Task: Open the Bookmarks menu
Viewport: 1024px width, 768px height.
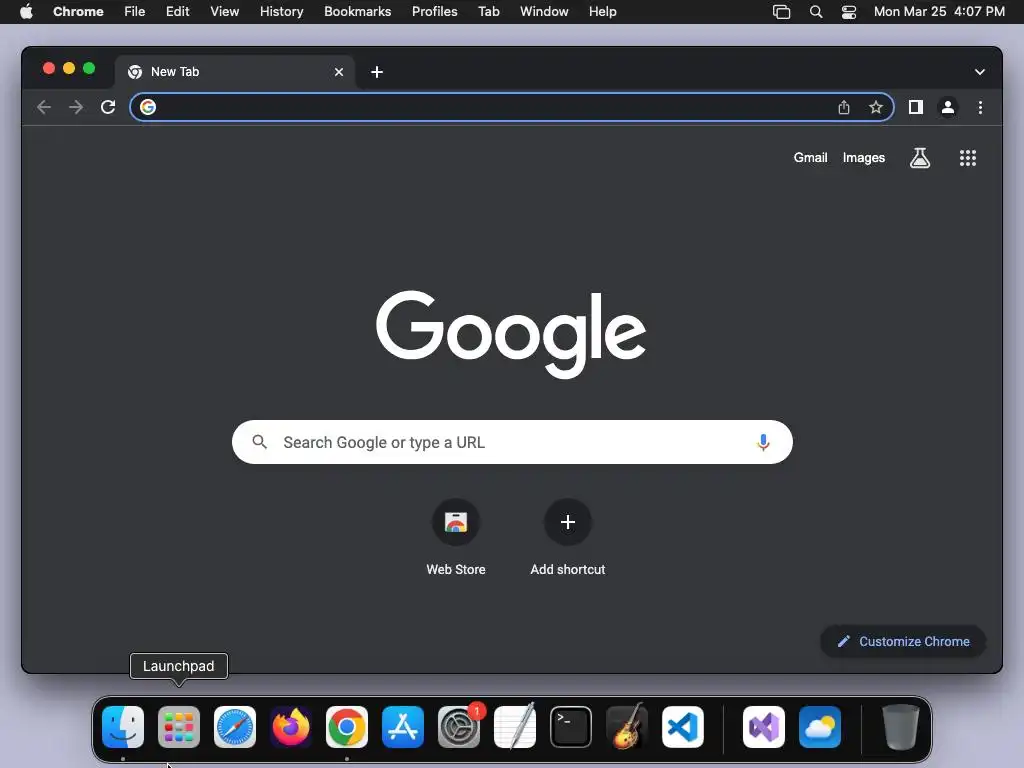Action: click(358, 12)
